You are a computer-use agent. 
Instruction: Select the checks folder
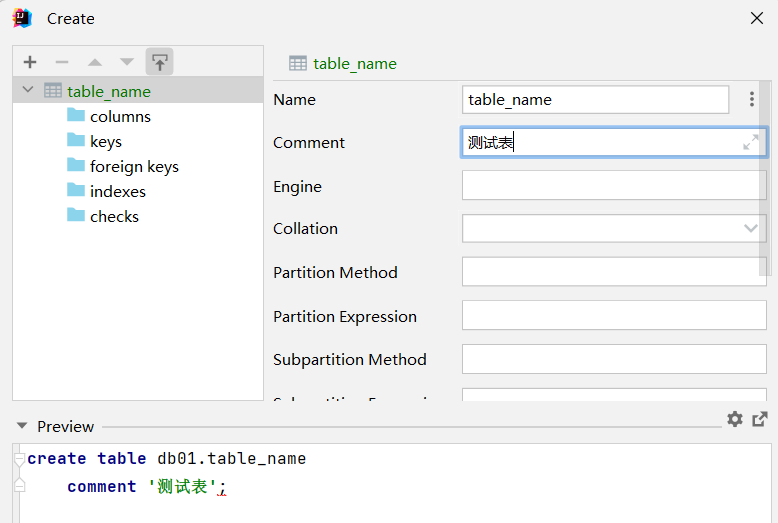pos(114,216)
